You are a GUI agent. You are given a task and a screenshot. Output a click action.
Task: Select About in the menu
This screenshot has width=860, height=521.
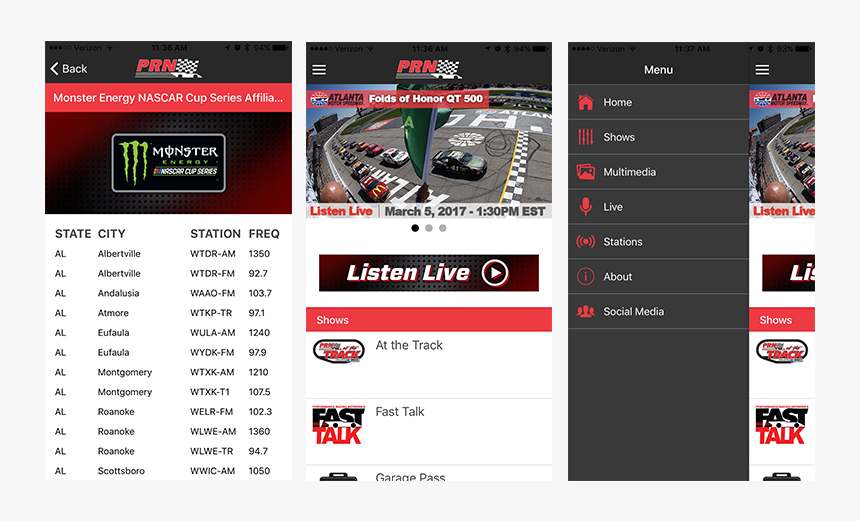(658, 277)
